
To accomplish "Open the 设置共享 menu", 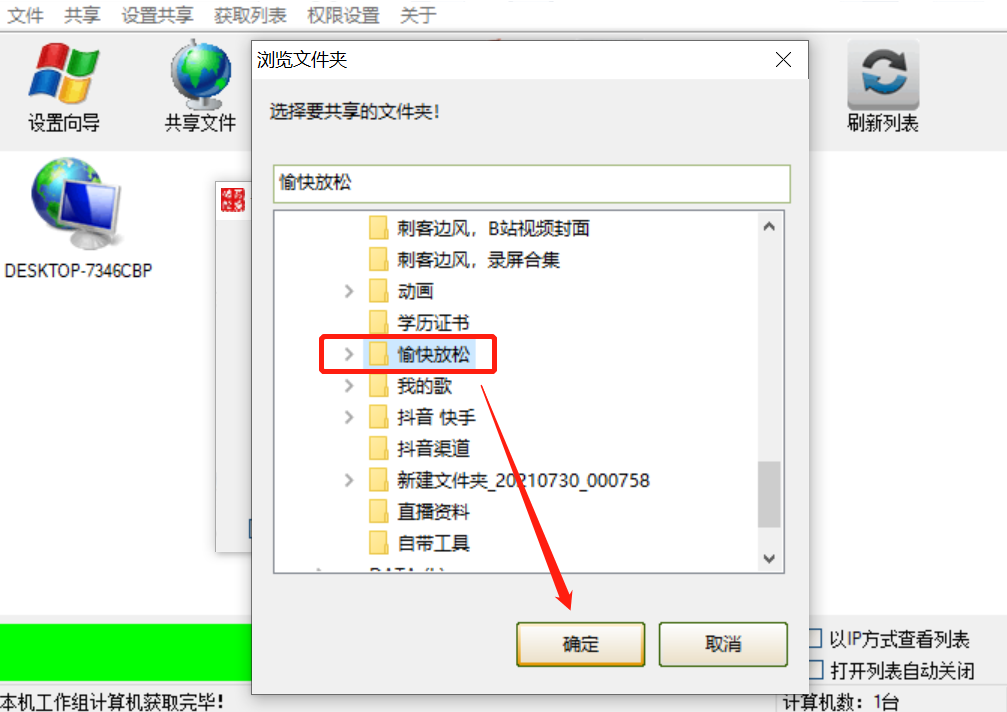I will pyautogui.click(x=157, y=15).
